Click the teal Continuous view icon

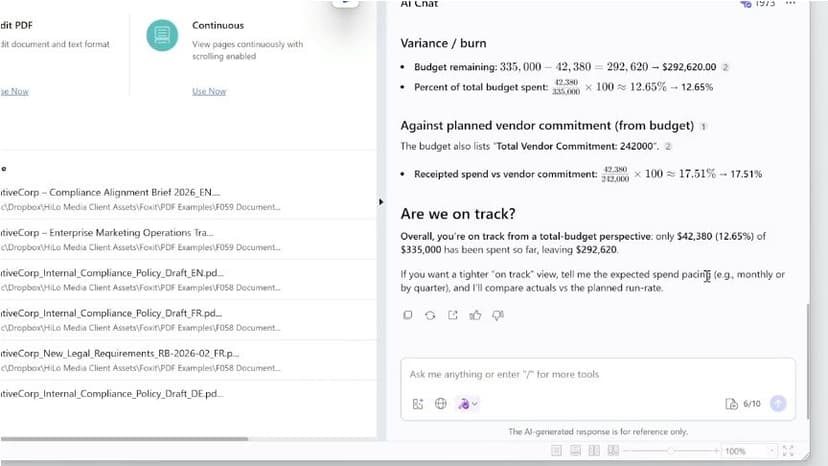coord(162,35)
